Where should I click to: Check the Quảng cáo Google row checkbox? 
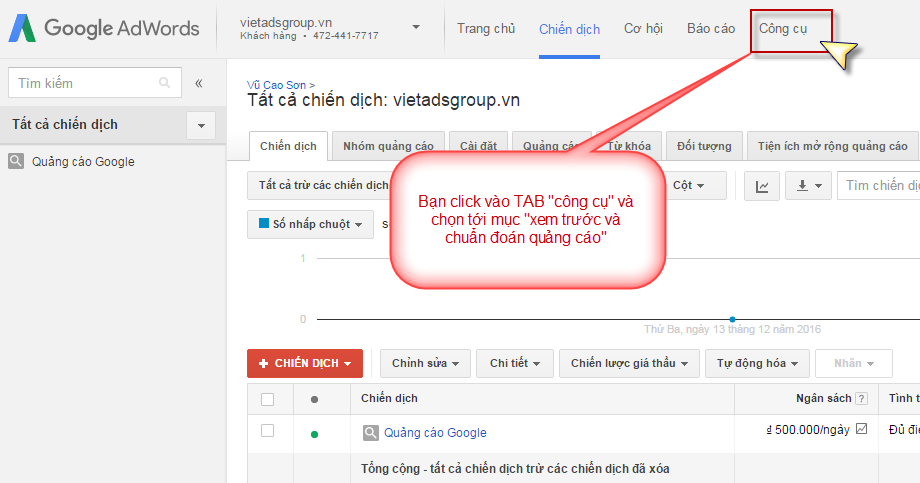(x=268, y=431)
